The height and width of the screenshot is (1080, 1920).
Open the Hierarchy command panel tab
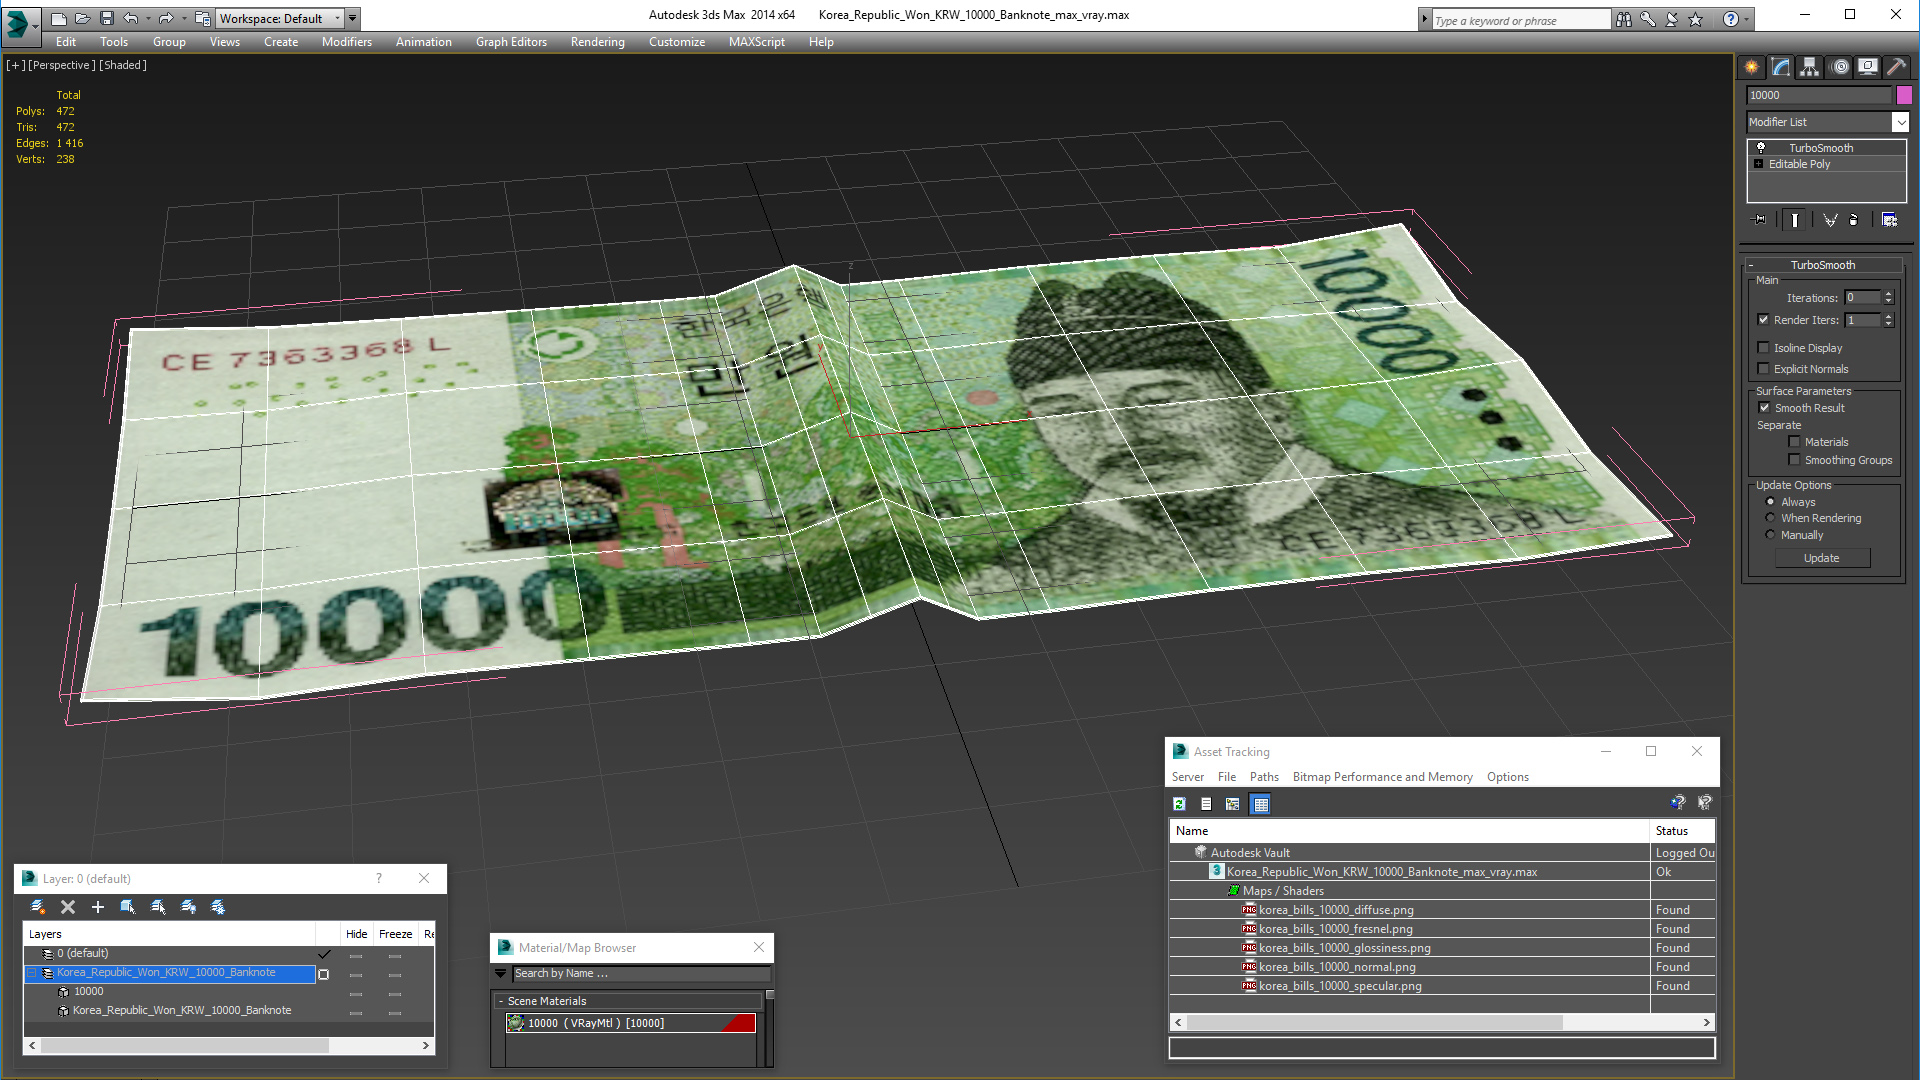1810,67
